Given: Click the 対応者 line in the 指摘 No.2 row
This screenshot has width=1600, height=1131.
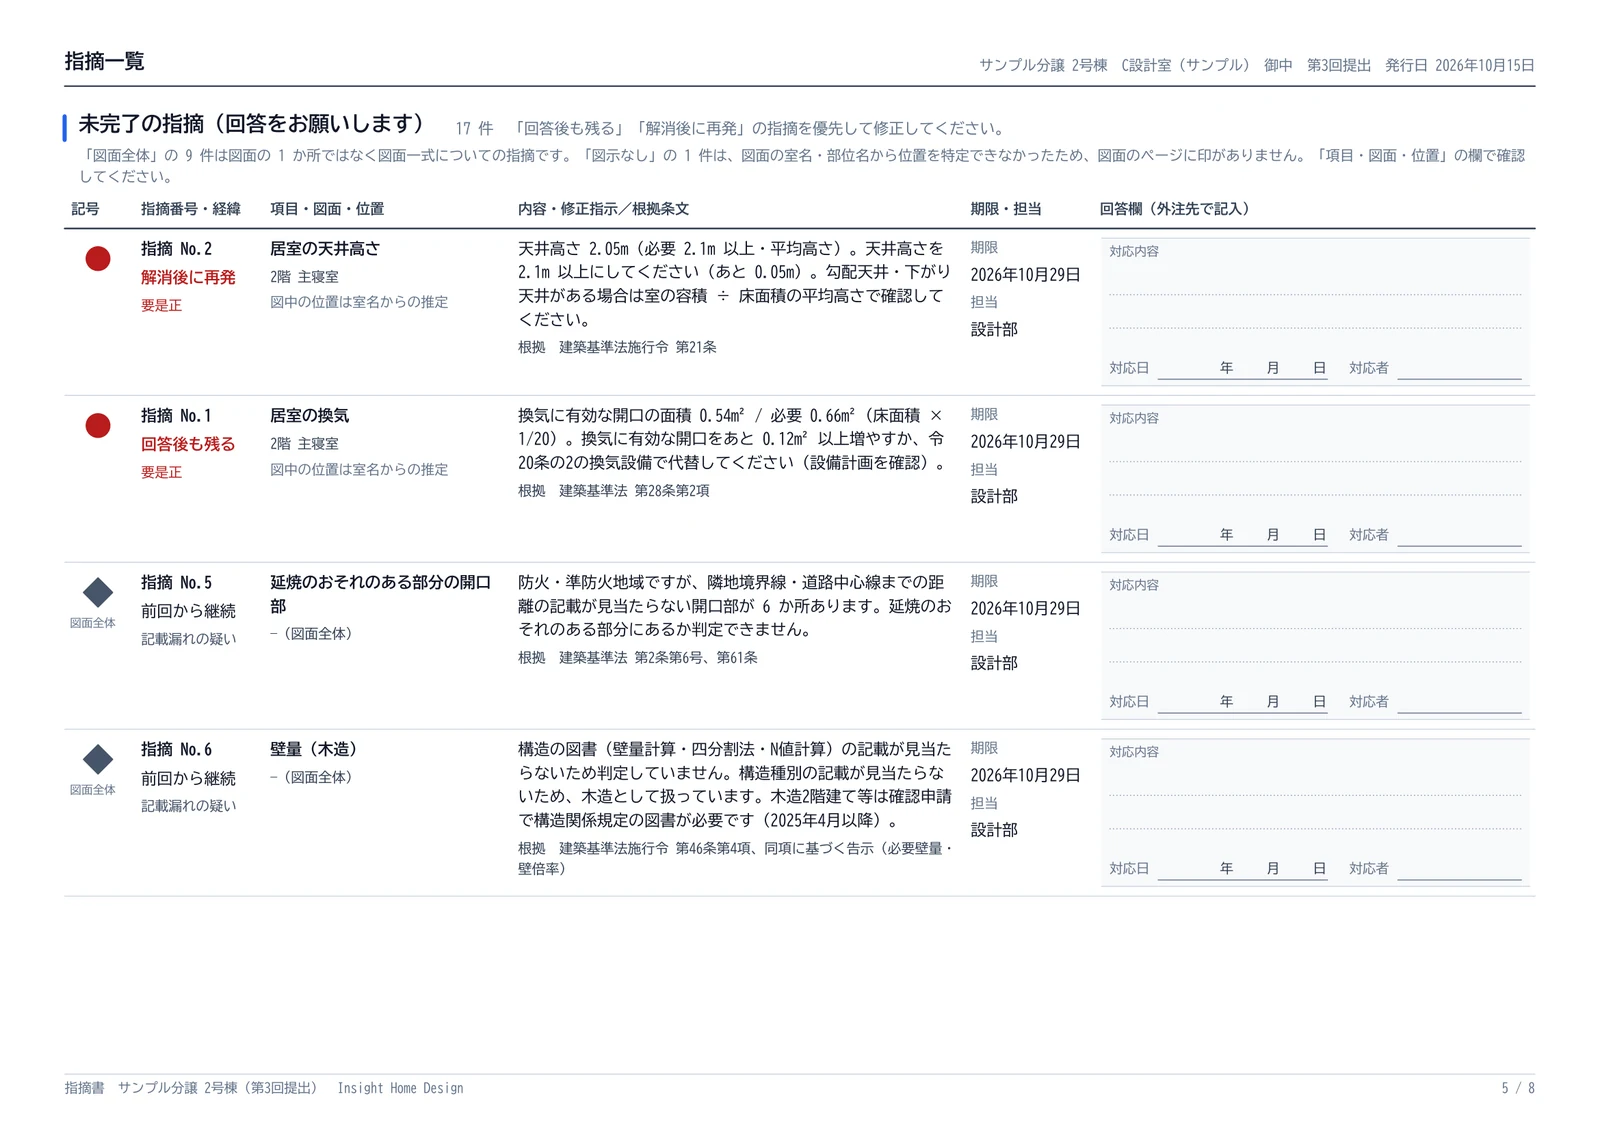Looking at the screenshot, I should click(x=1459, y=369).
